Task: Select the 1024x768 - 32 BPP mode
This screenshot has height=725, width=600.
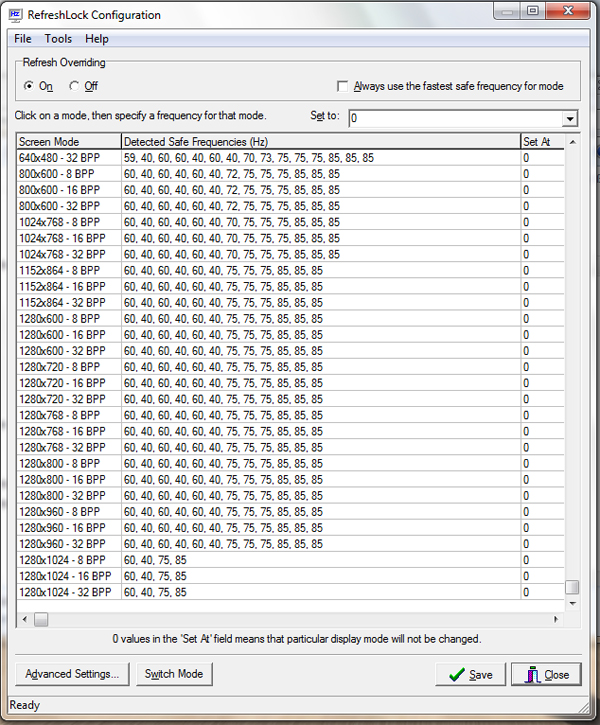Action: tap(290, 254)
